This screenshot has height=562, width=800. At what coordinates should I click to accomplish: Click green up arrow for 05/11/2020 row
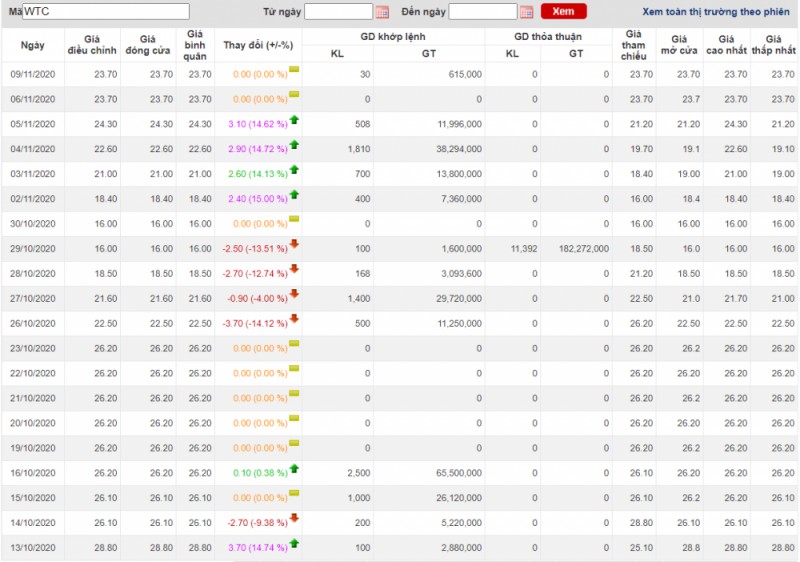pos(294,120)
